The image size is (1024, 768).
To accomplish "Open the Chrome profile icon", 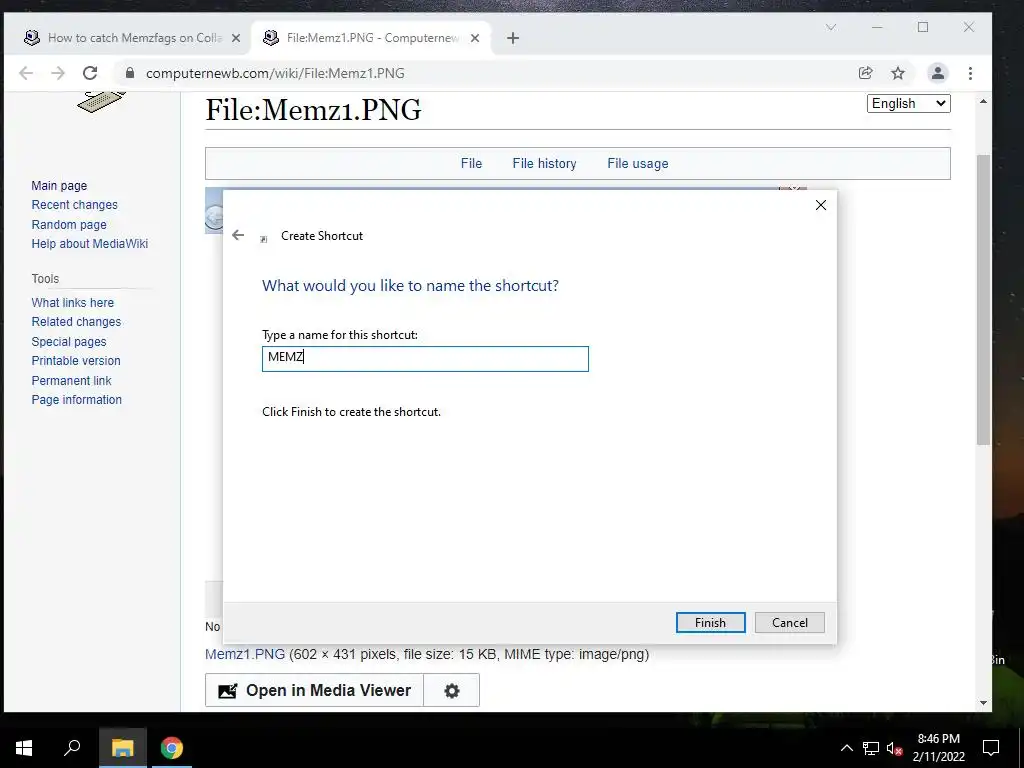I will [937, 73].
